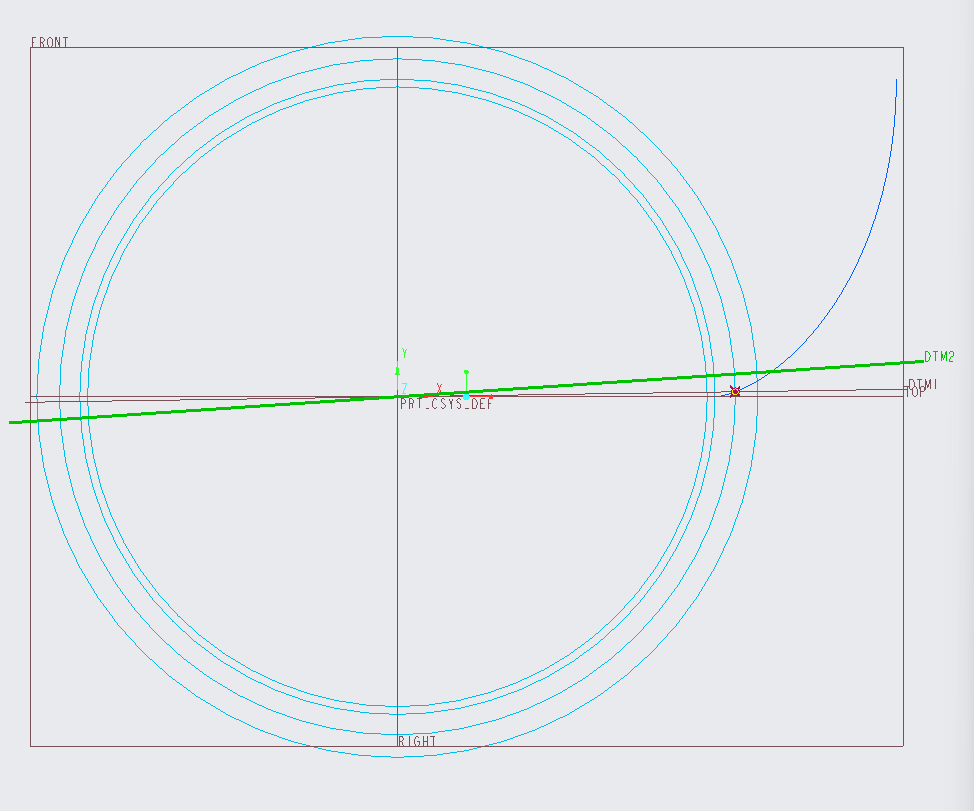Select the cyan Z axis letter

(x=404, y=388)
